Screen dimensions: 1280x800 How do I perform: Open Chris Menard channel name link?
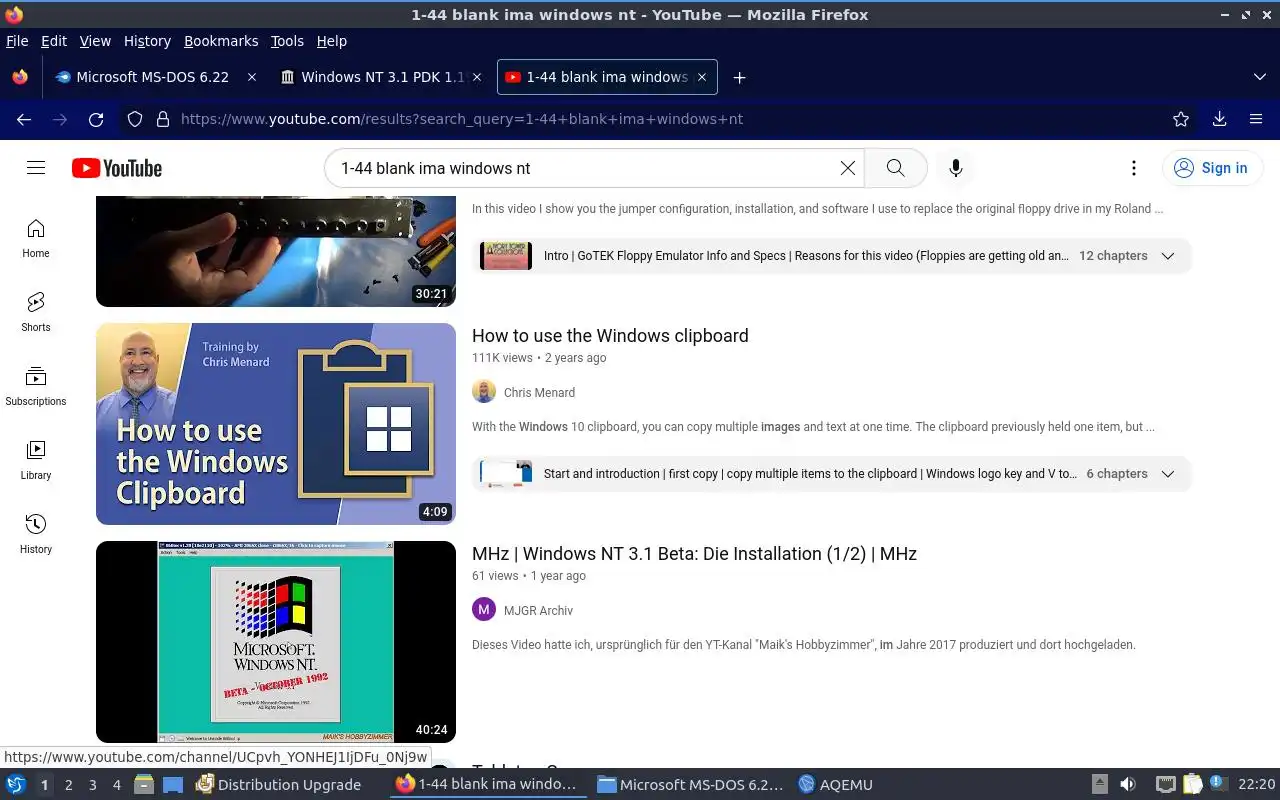[539, 392]
